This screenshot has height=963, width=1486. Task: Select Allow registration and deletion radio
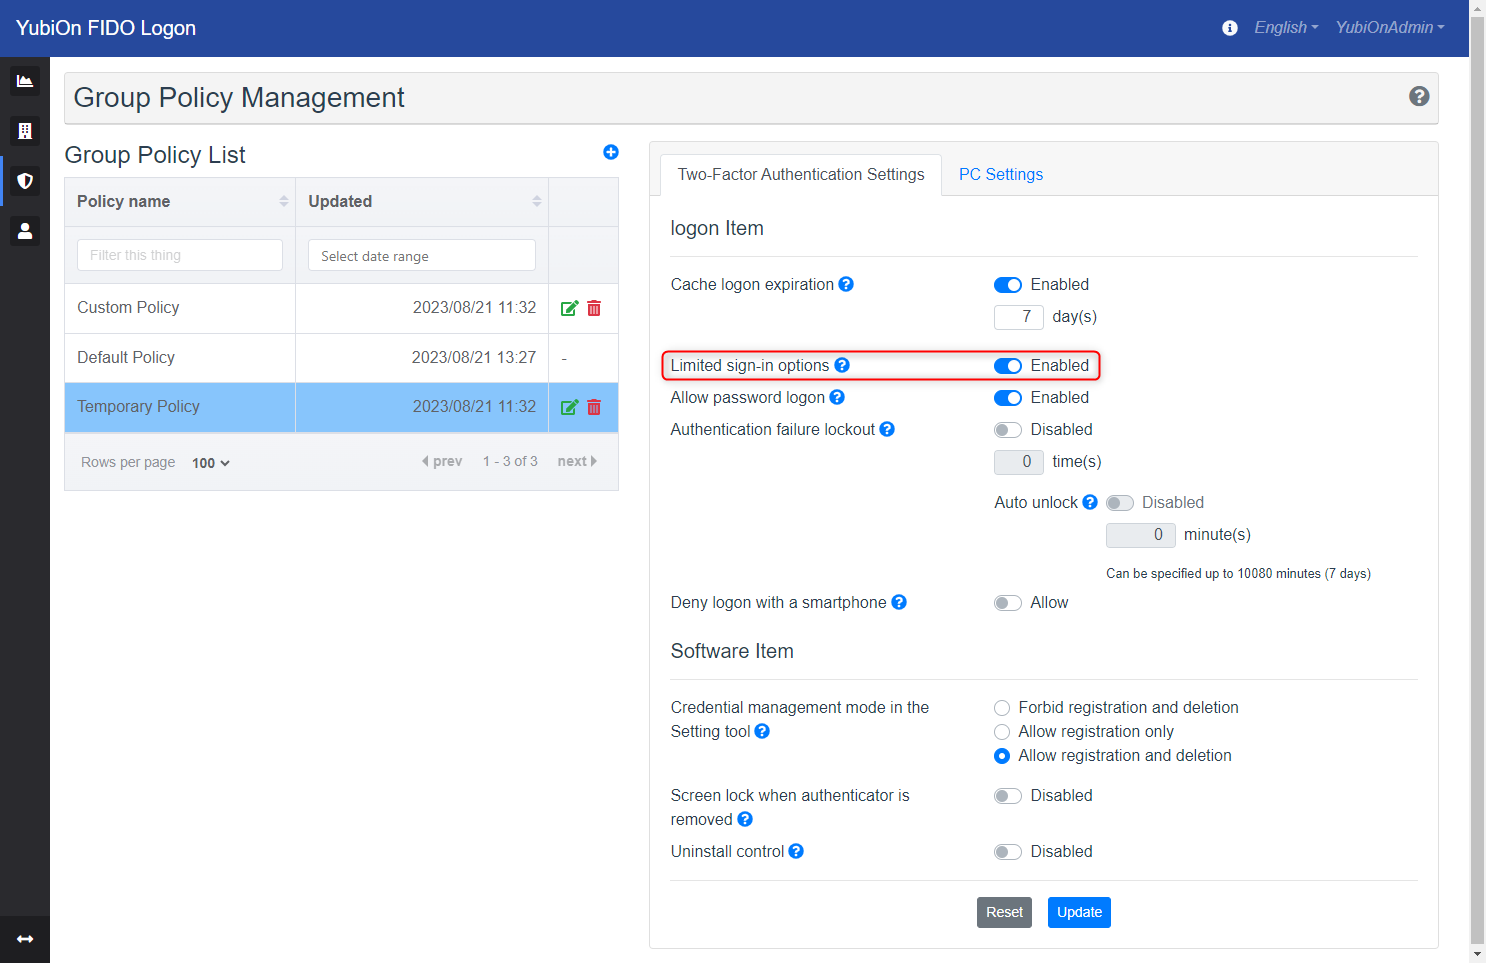(x=1002, y=756)
